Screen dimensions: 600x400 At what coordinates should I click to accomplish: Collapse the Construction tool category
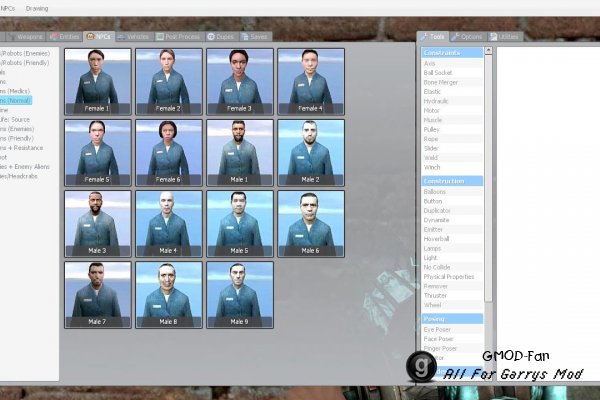pos(452,181)
